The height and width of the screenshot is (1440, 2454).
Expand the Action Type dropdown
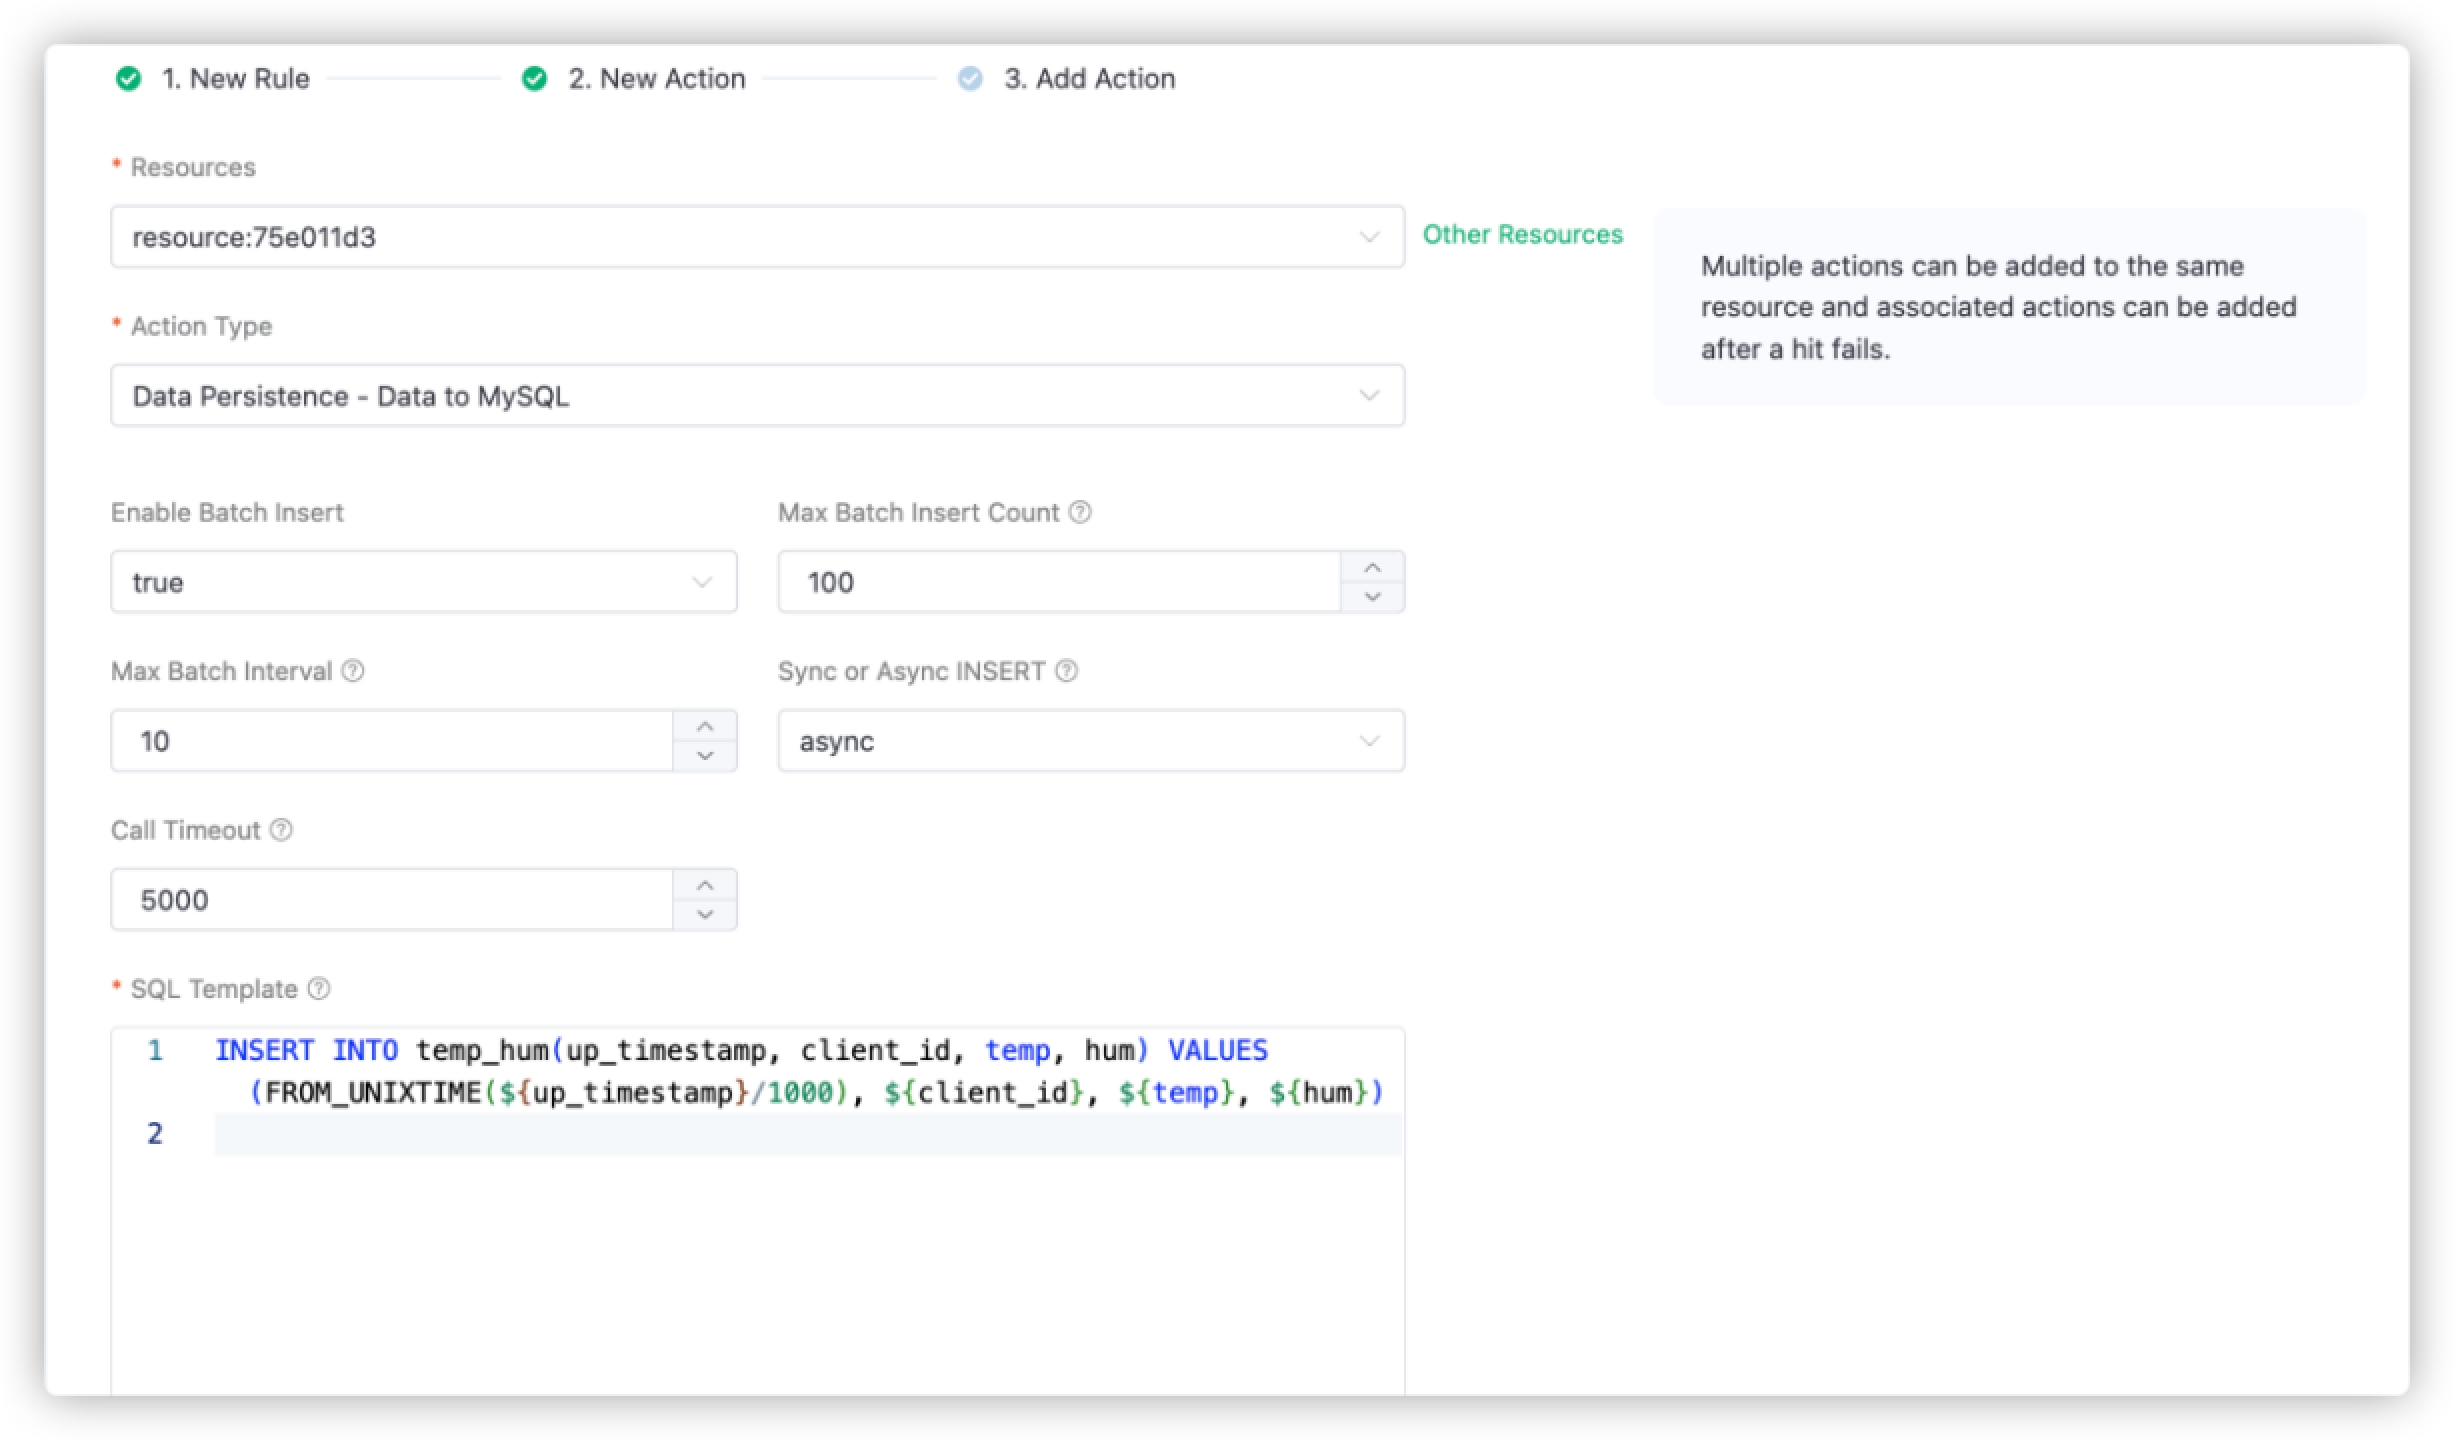click(757, 396)
